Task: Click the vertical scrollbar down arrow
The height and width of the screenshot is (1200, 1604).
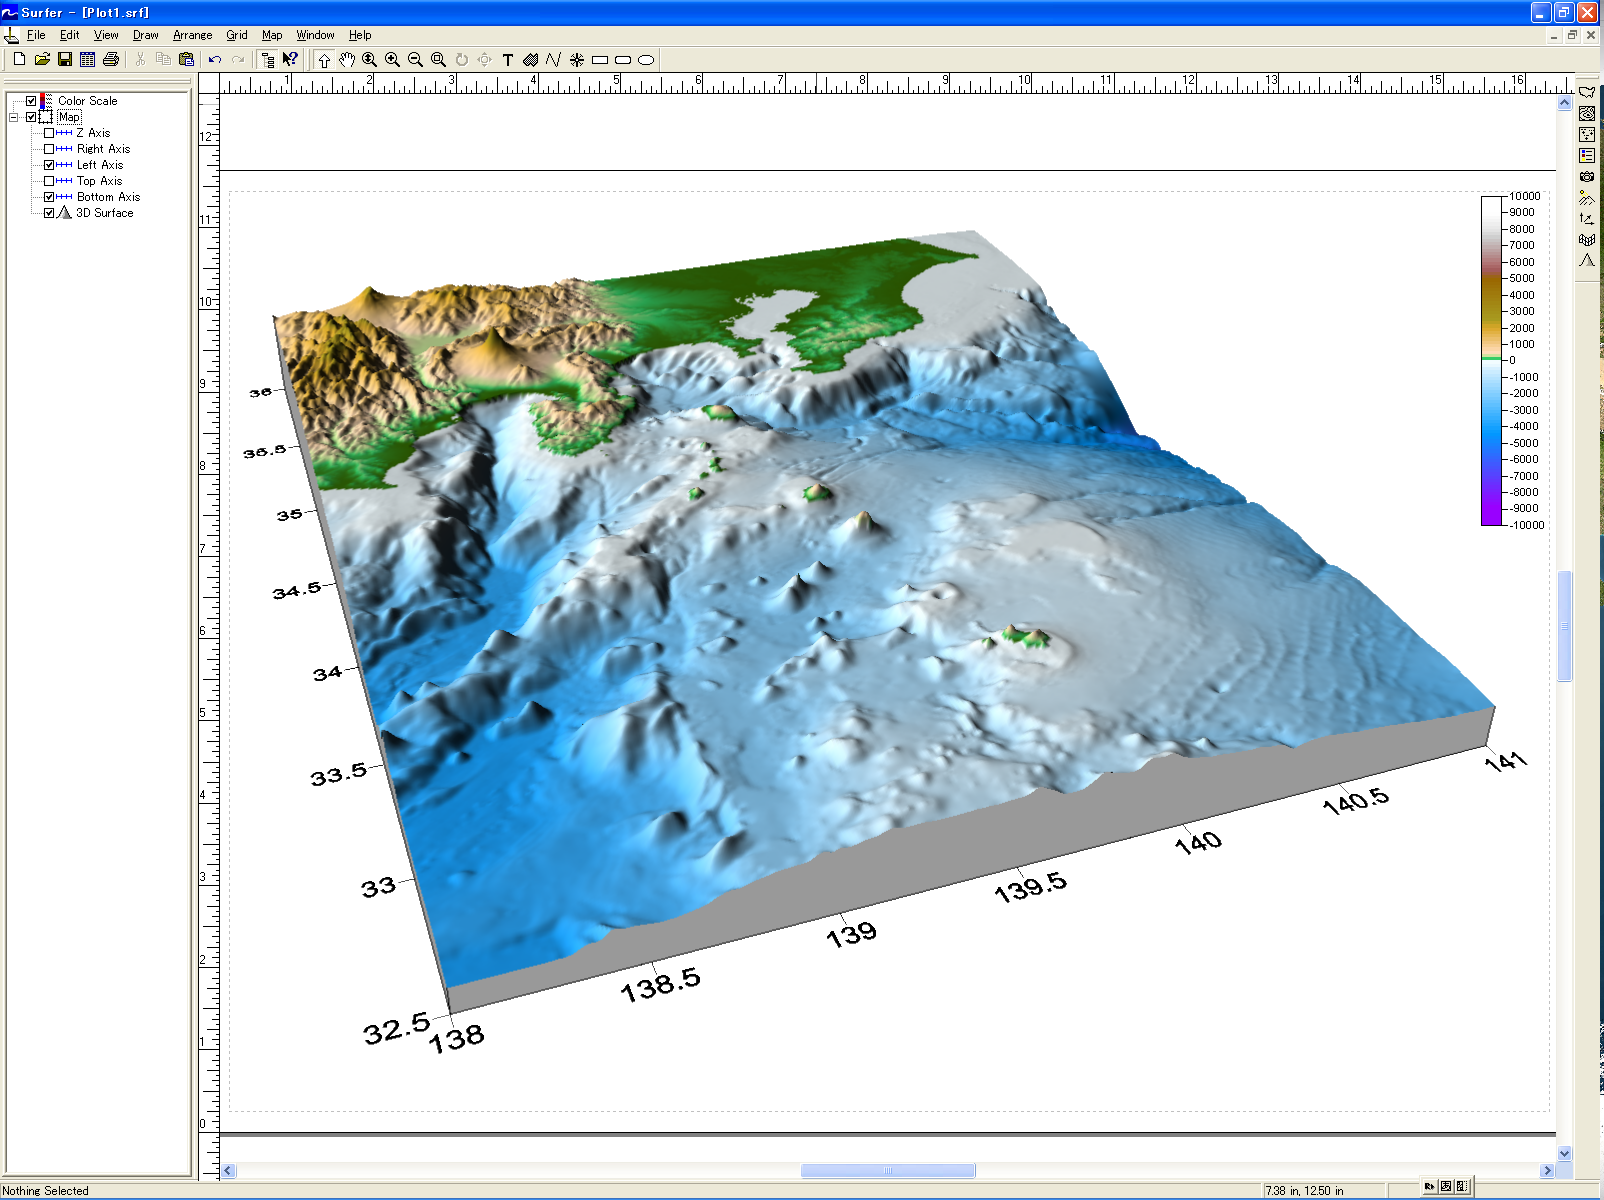Action: (x=1564, y=1153)
